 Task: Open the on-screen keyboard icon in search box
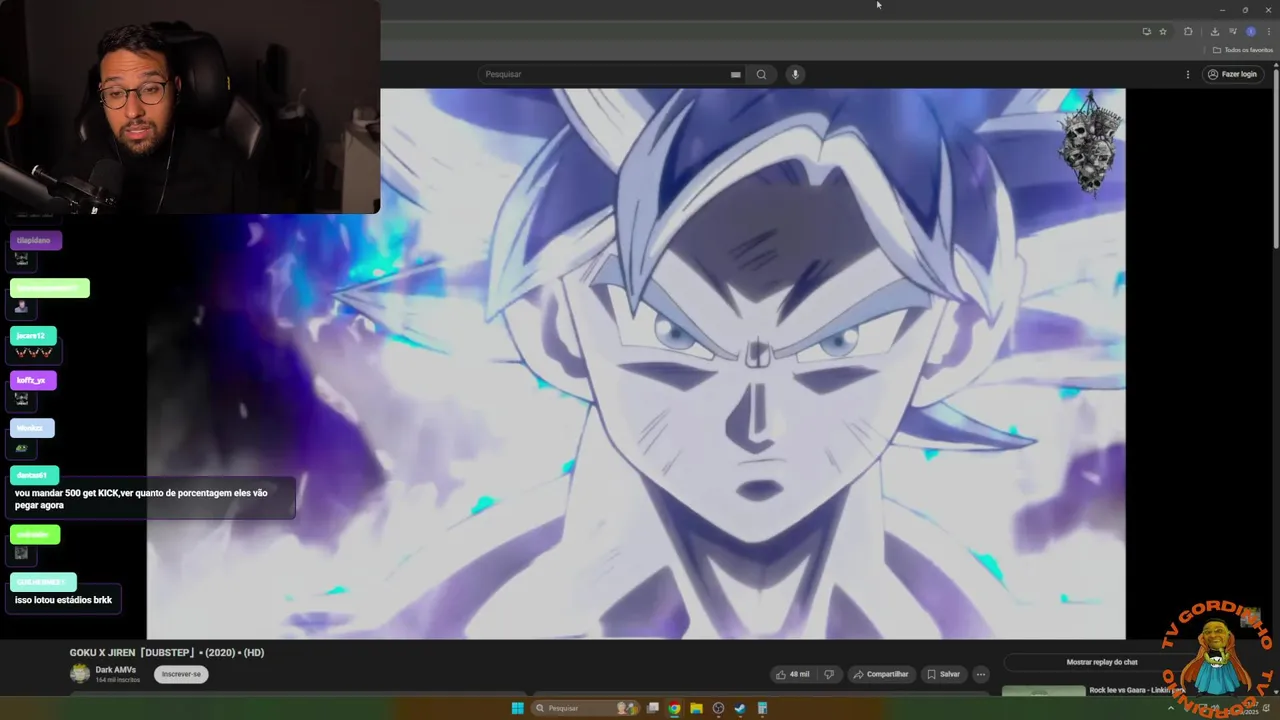pos(735,74)
